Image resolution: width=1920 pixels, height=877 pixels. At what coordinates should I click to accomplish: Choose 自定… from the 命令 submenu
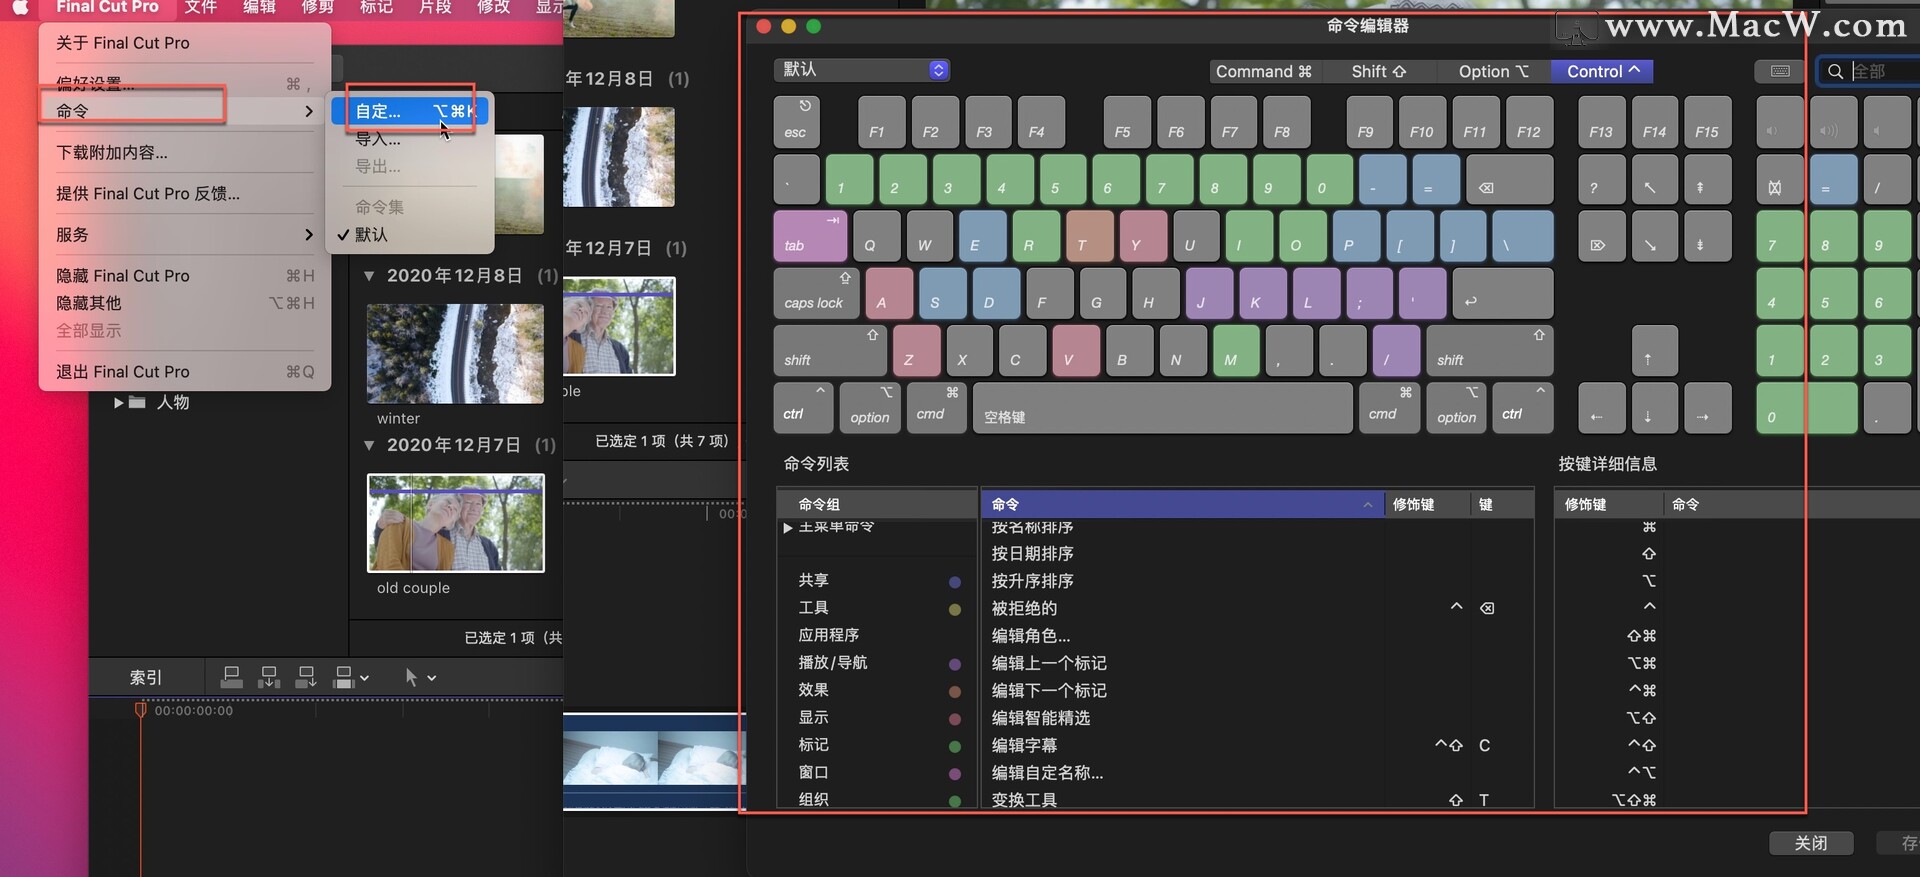(411, 111)
